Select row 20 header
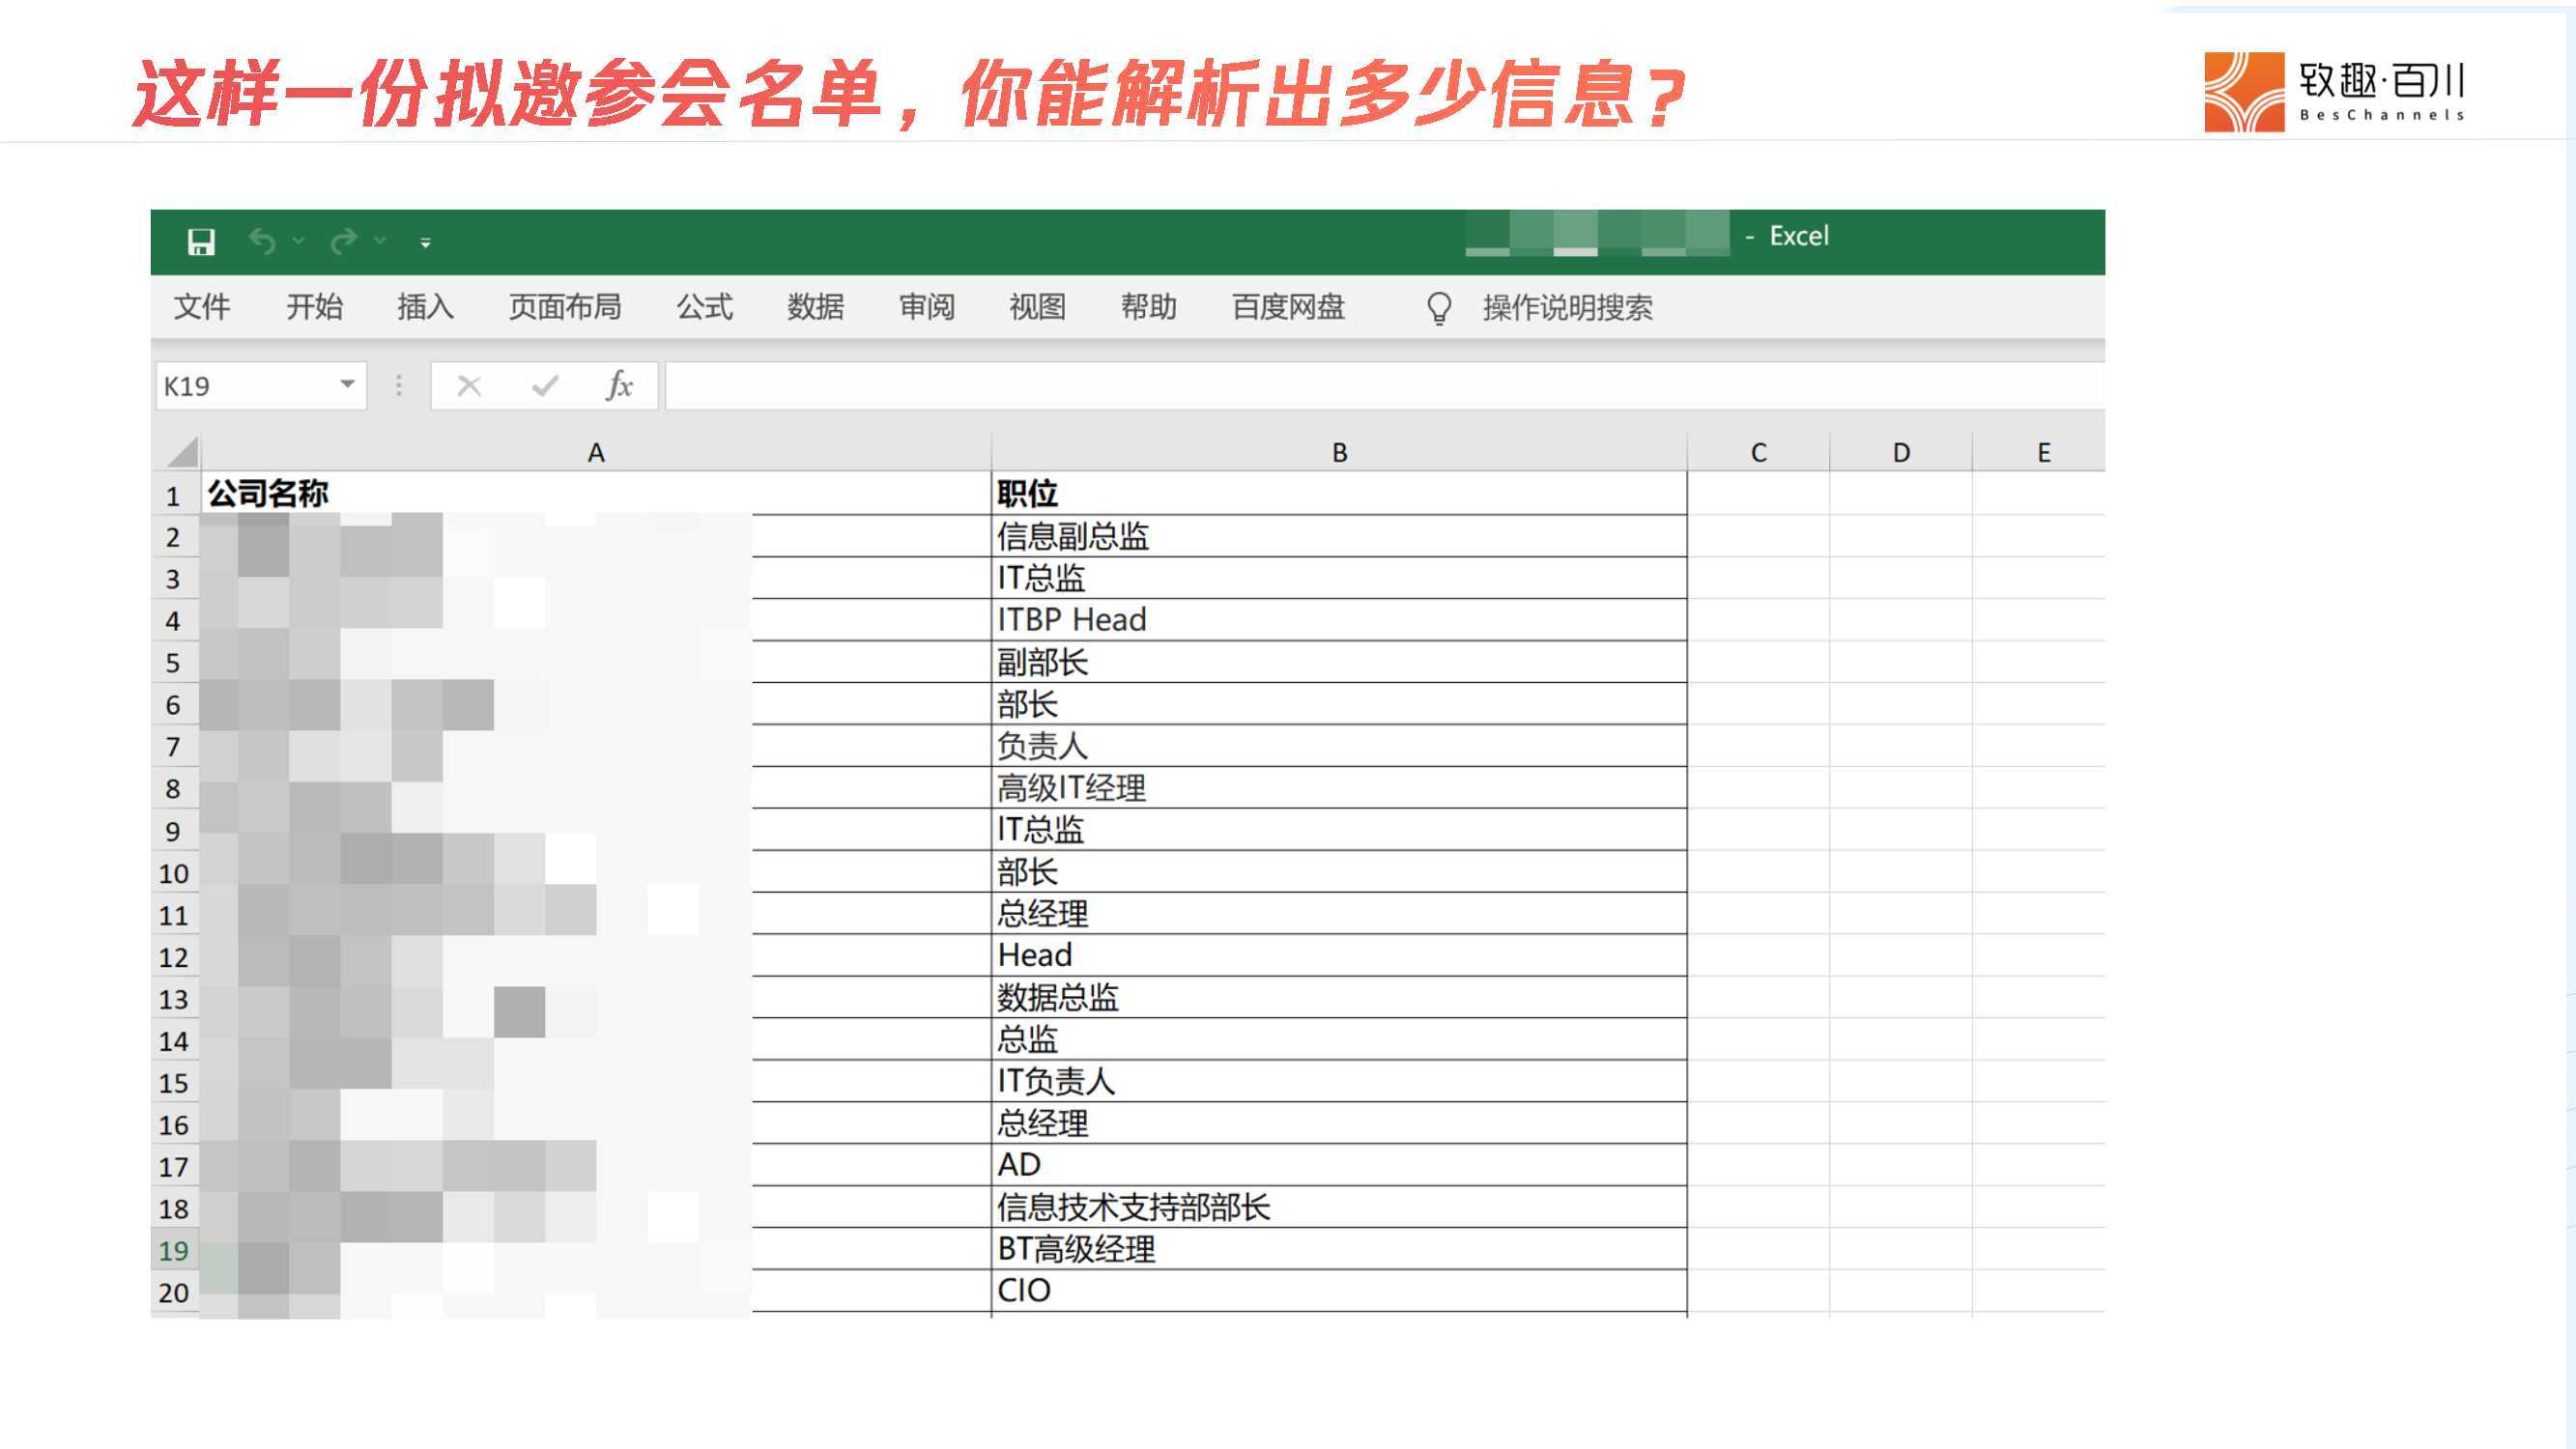The height and width of the screenshot is (1449, 2576). 174,1292
